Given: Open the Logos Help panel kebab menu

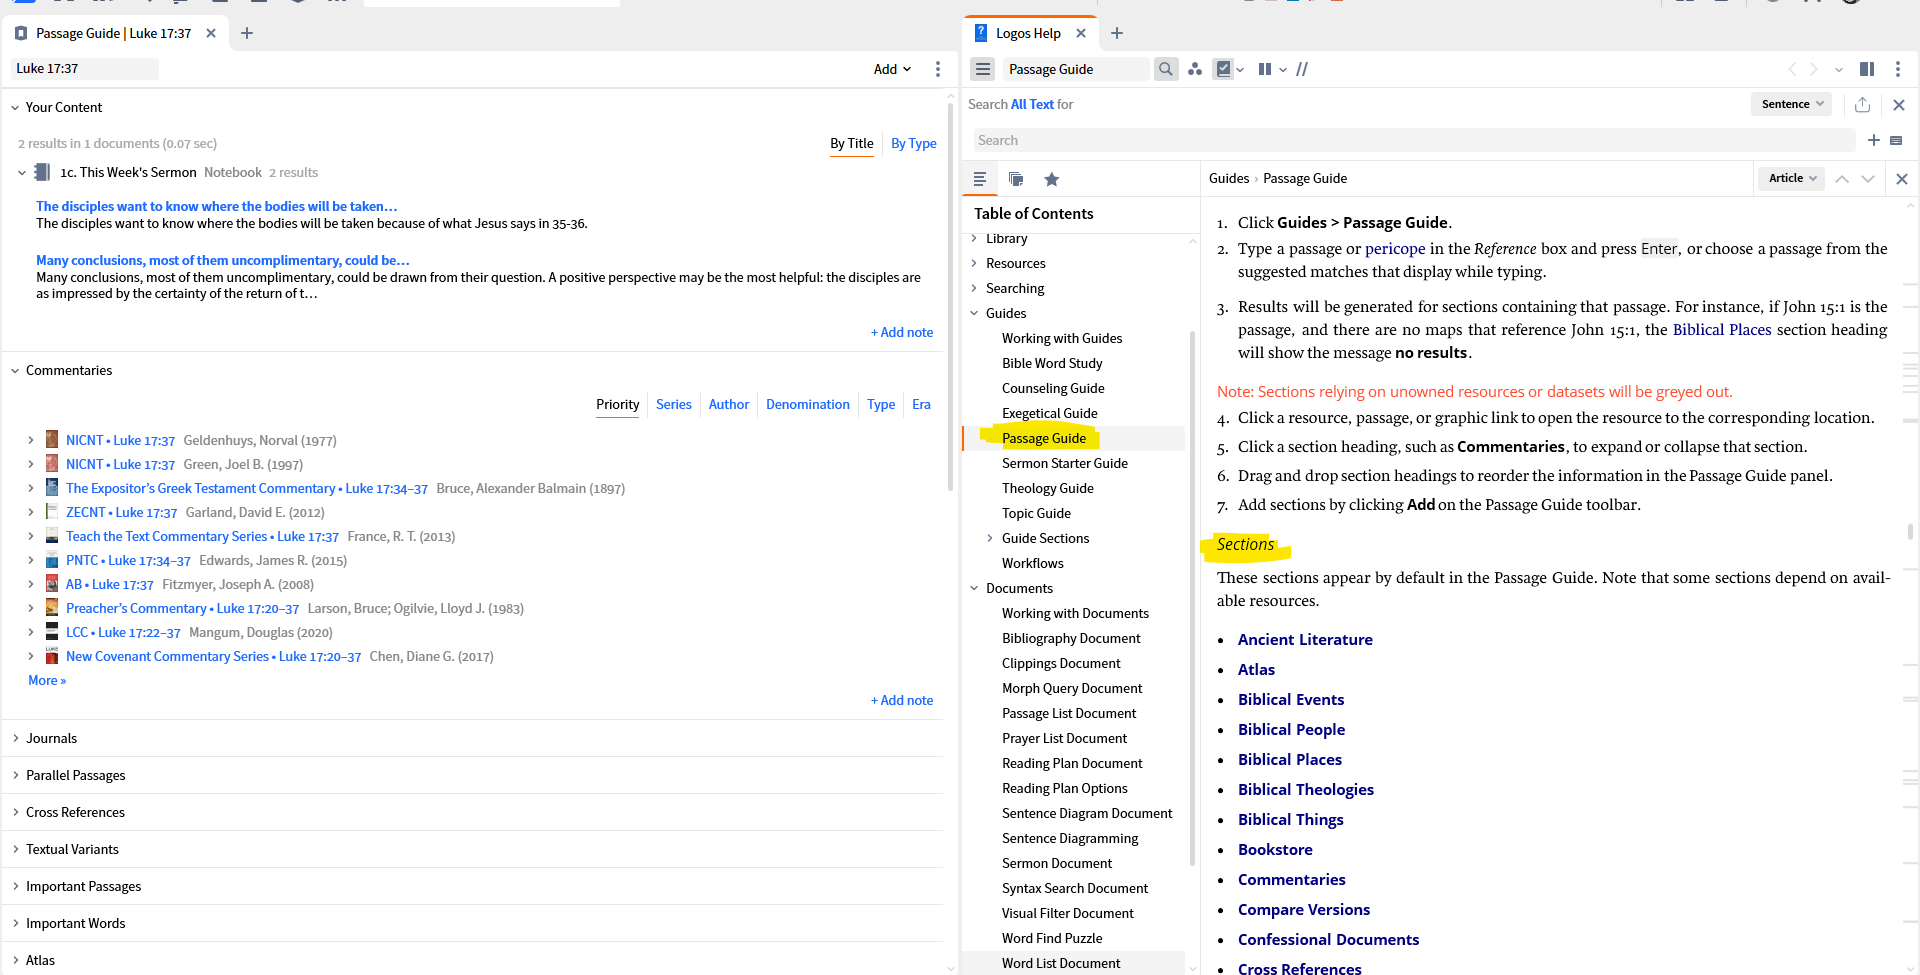Looking at the screenshot, I should click(1897, 69).
